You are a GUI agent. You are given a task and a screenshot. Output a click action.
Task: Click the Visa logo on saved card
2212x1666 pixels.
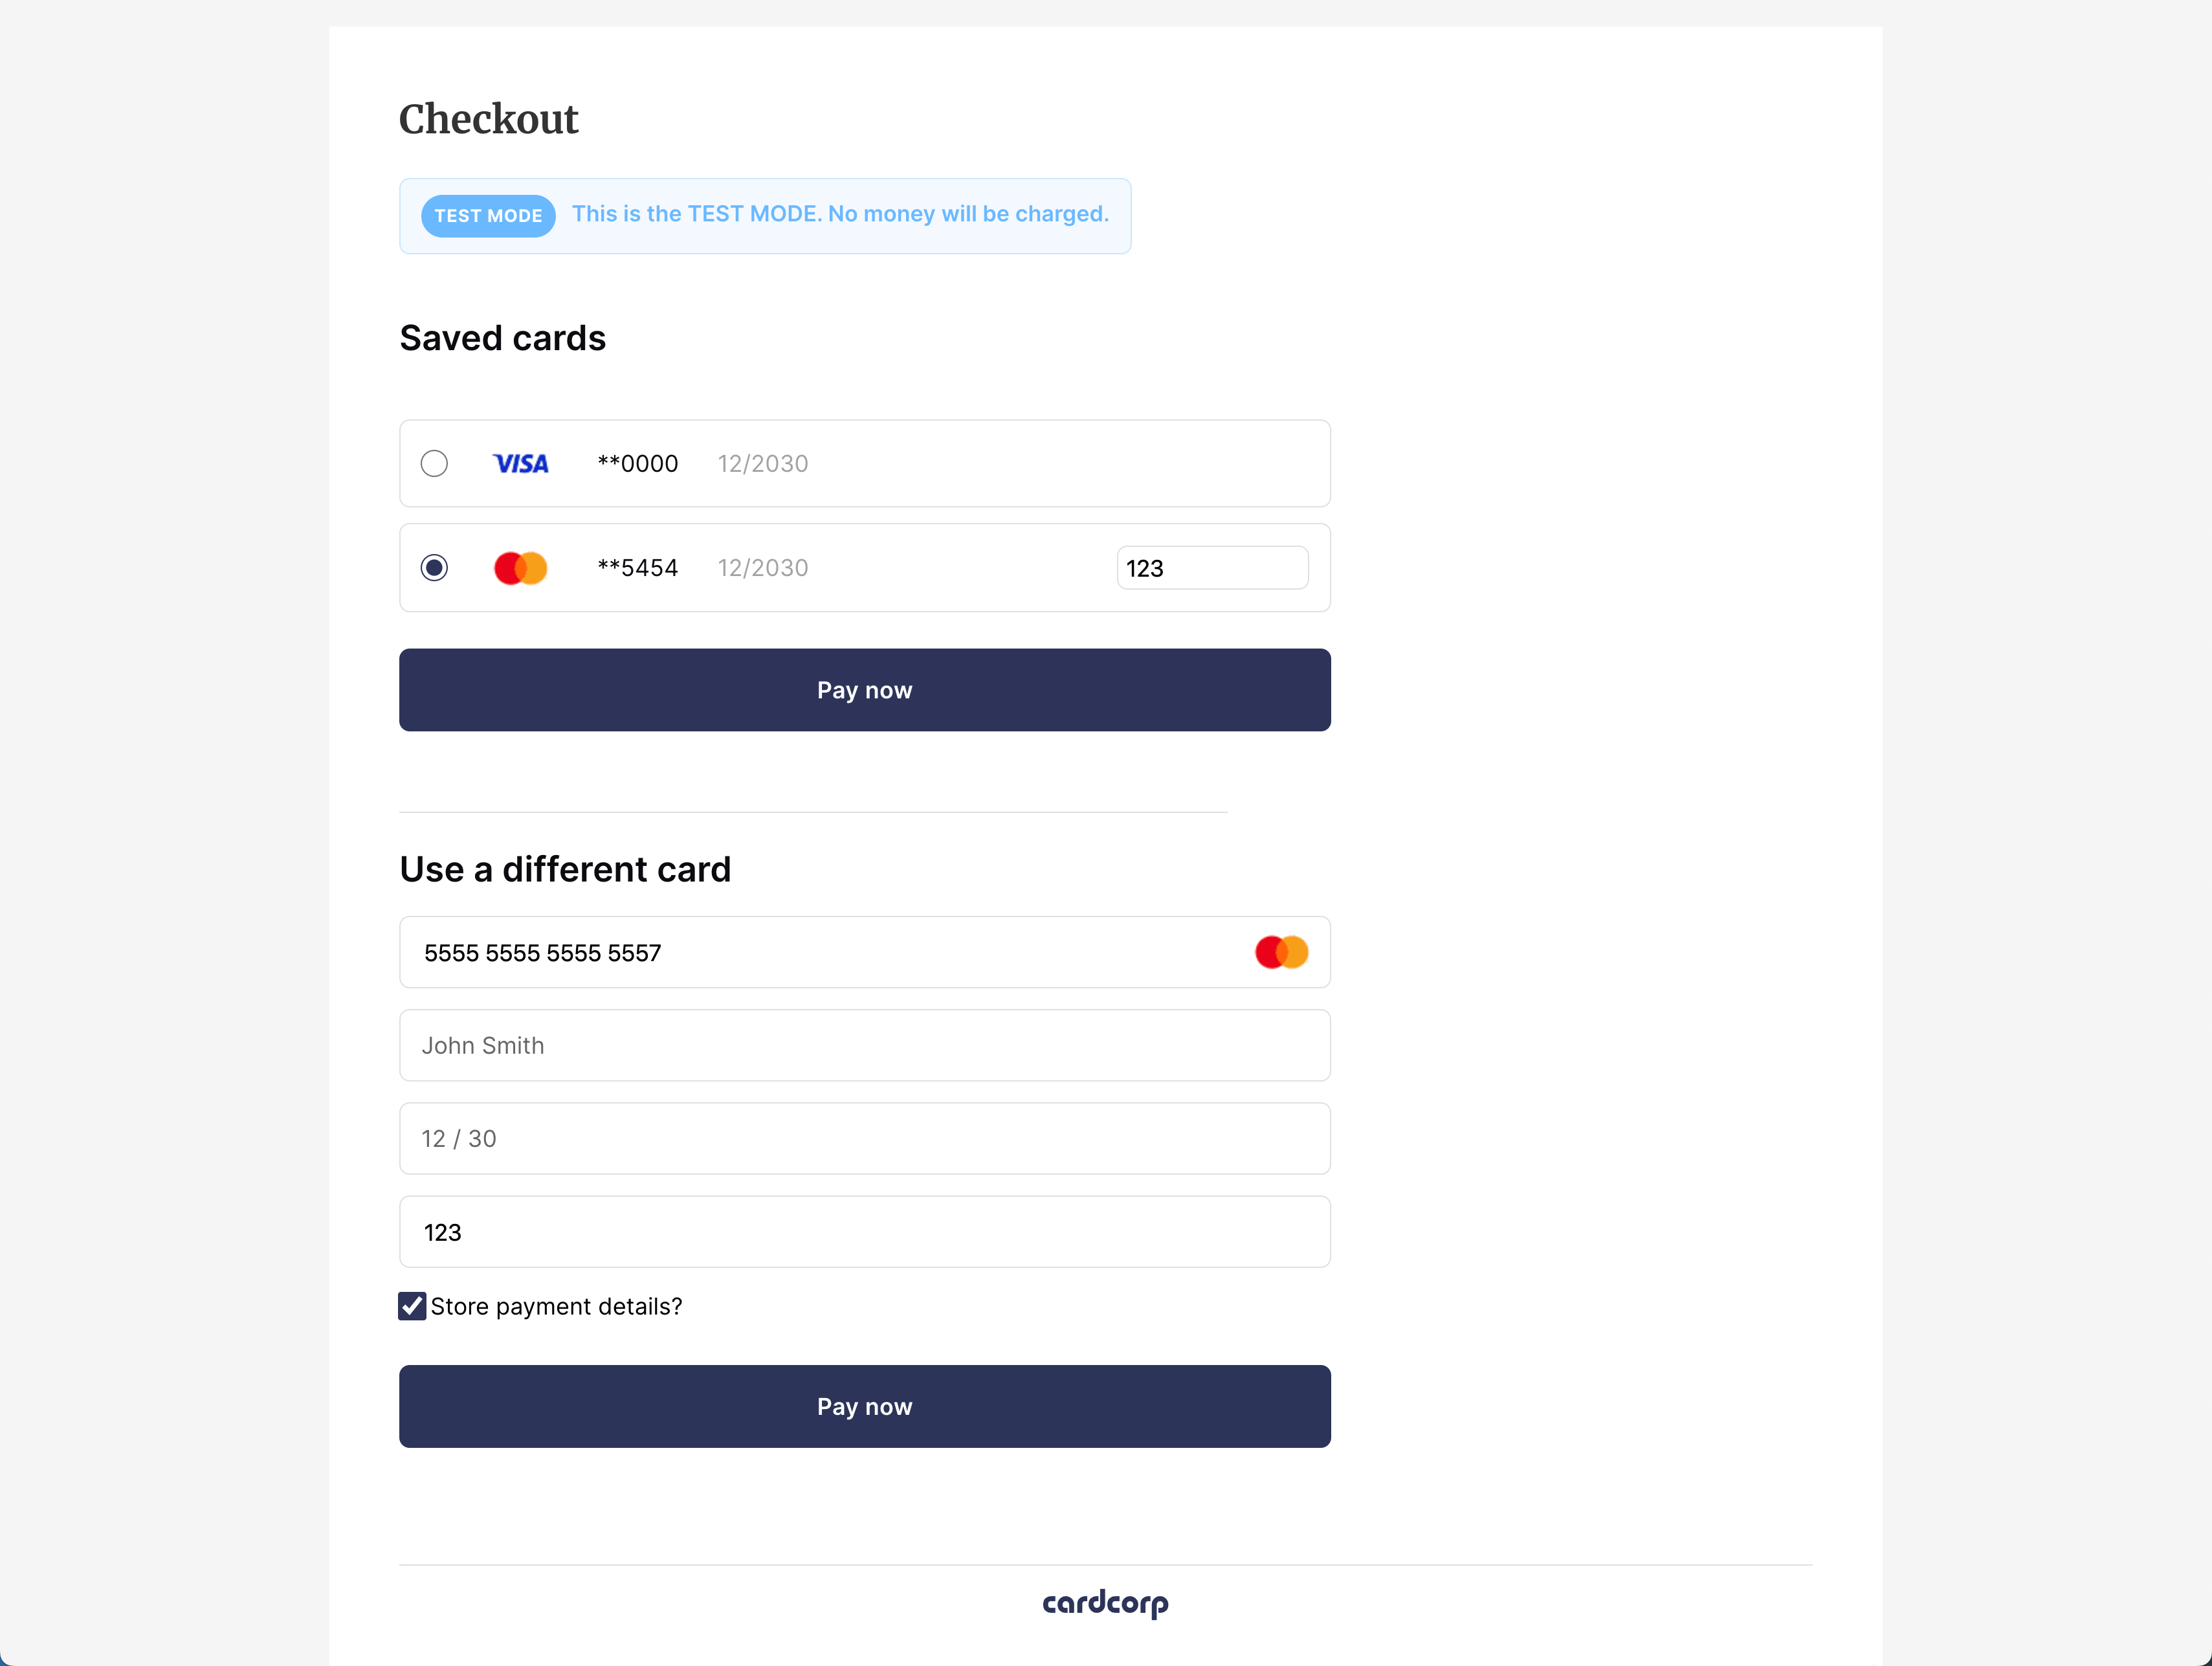point(520,464)
